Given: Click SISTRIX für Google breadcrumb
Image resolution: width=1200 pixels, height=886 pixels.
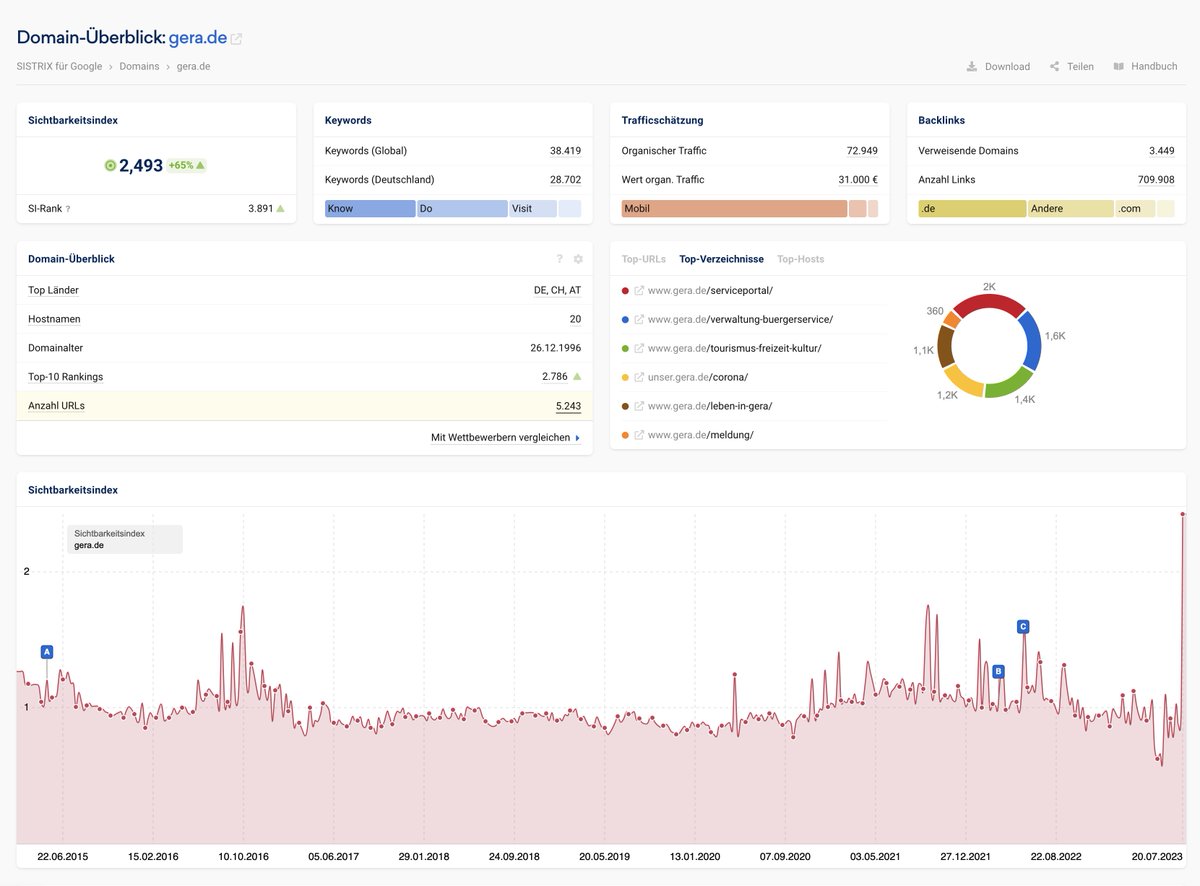Looking at the screenshot, I should click(x=59, y=67).
